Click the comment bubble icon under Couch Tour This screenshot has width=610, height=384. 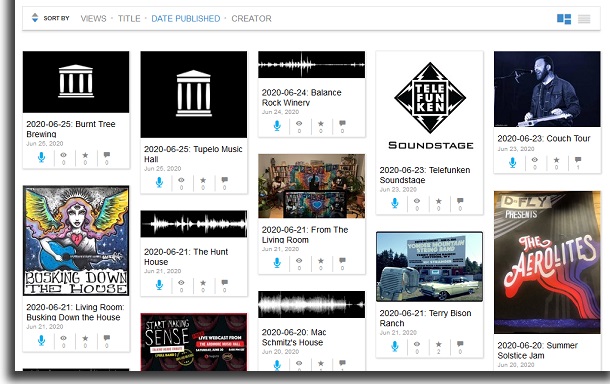click(x=578, y=160)
